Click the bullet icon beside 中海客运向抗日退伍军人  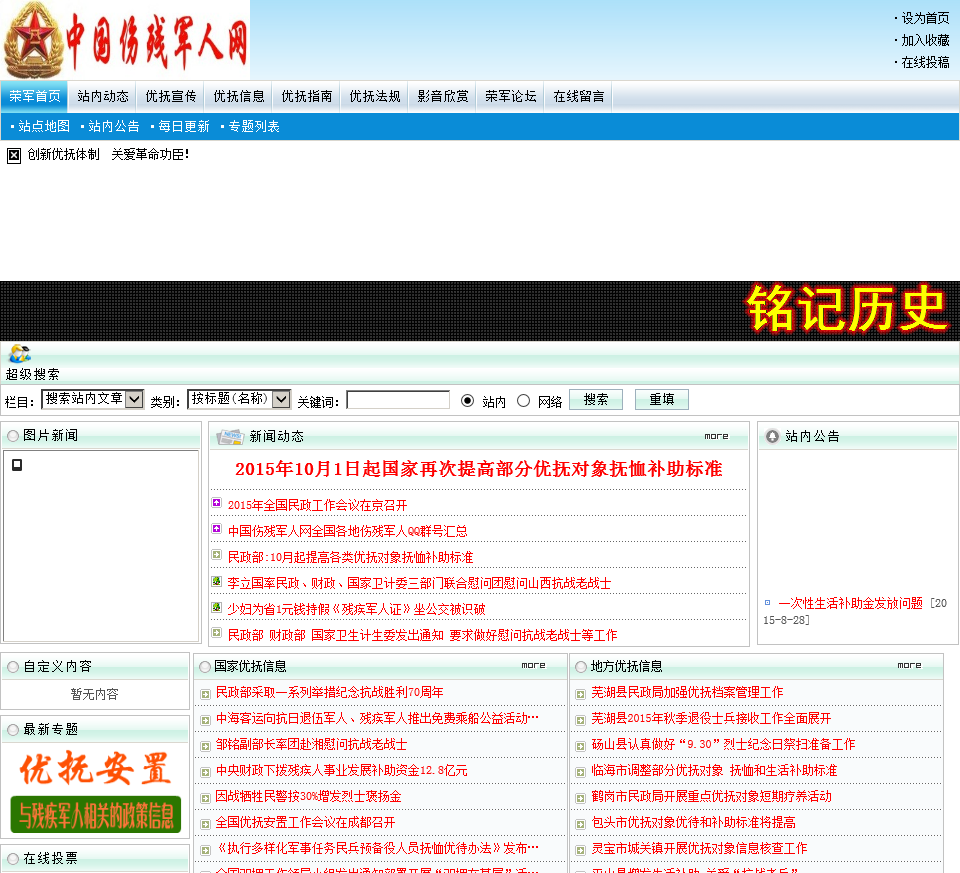click(x=205, y=720)
